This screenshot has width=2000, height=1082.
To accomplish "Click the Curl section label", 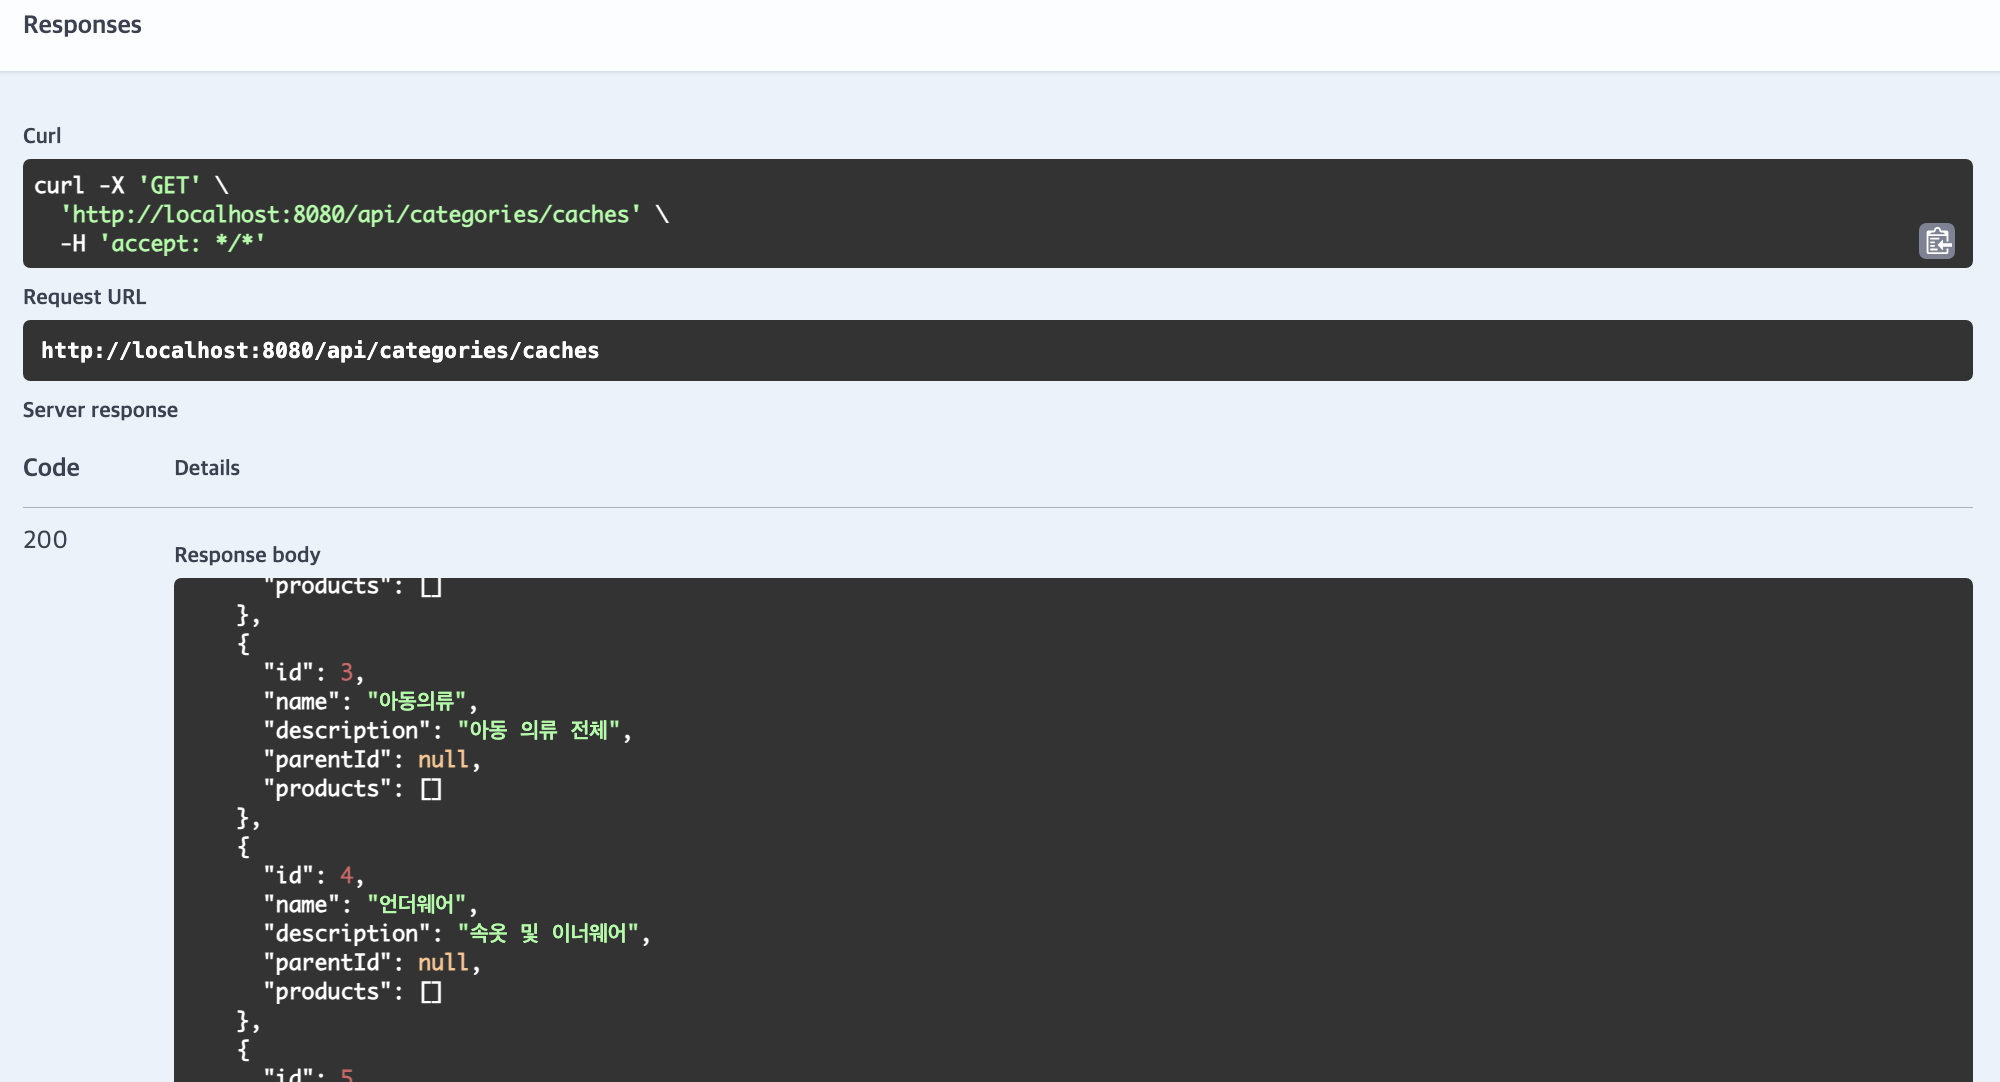I will coord(42,136).
